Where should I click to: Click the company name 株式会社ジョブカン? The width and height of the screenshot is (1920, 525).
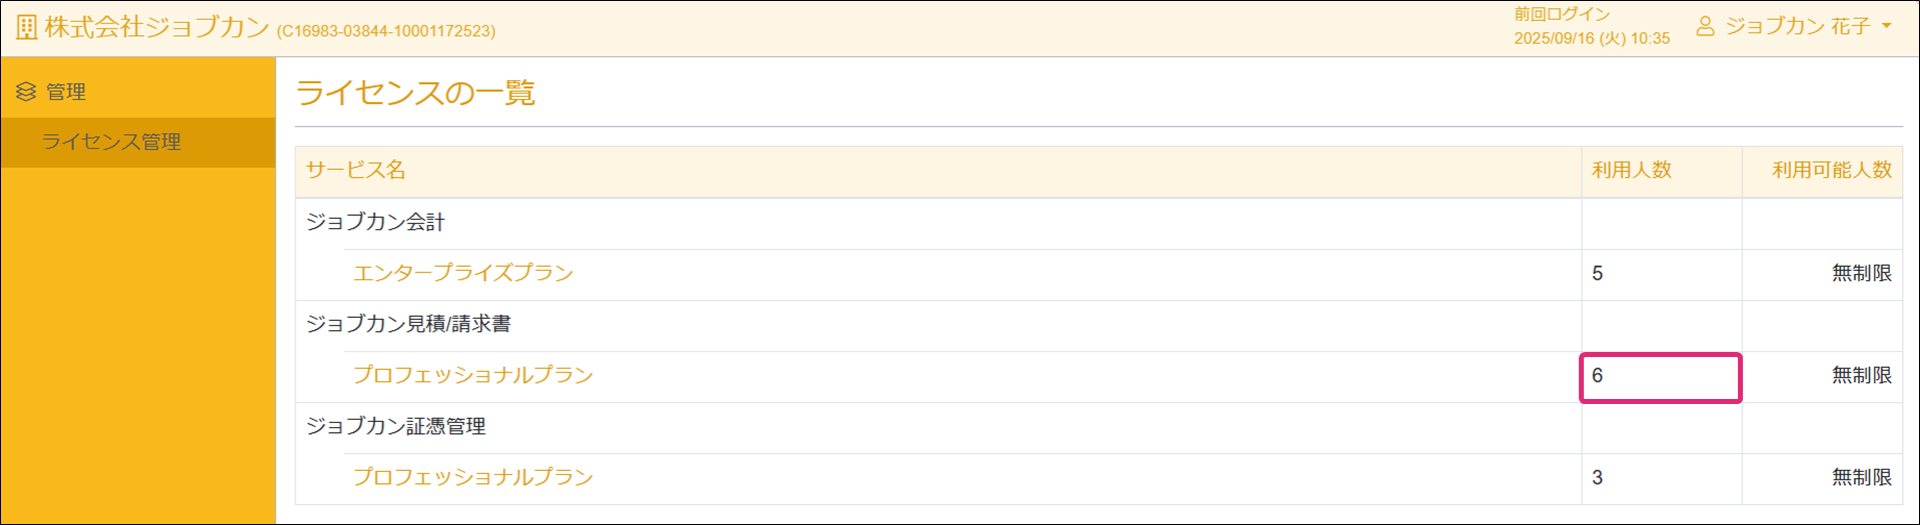[x=157, y=27]
